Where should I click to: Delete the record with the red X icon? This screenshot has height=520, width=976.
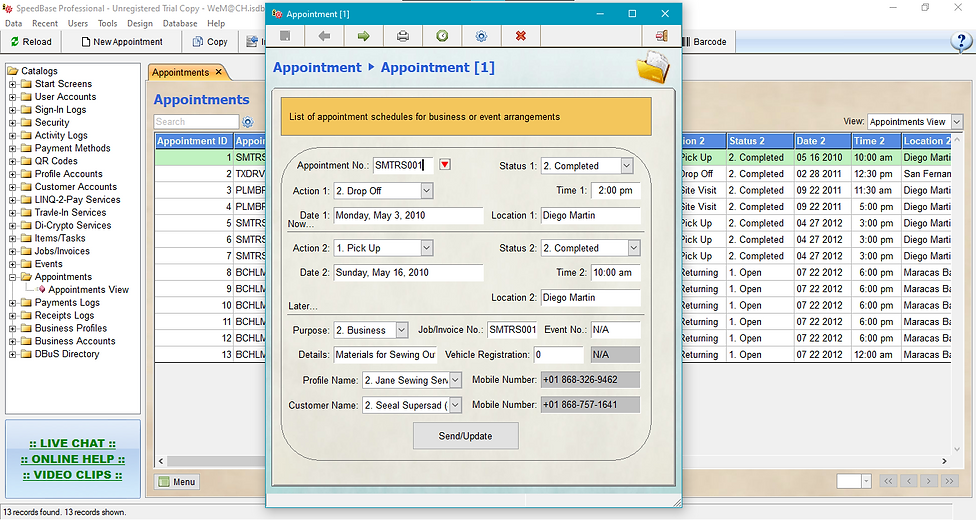520,36
